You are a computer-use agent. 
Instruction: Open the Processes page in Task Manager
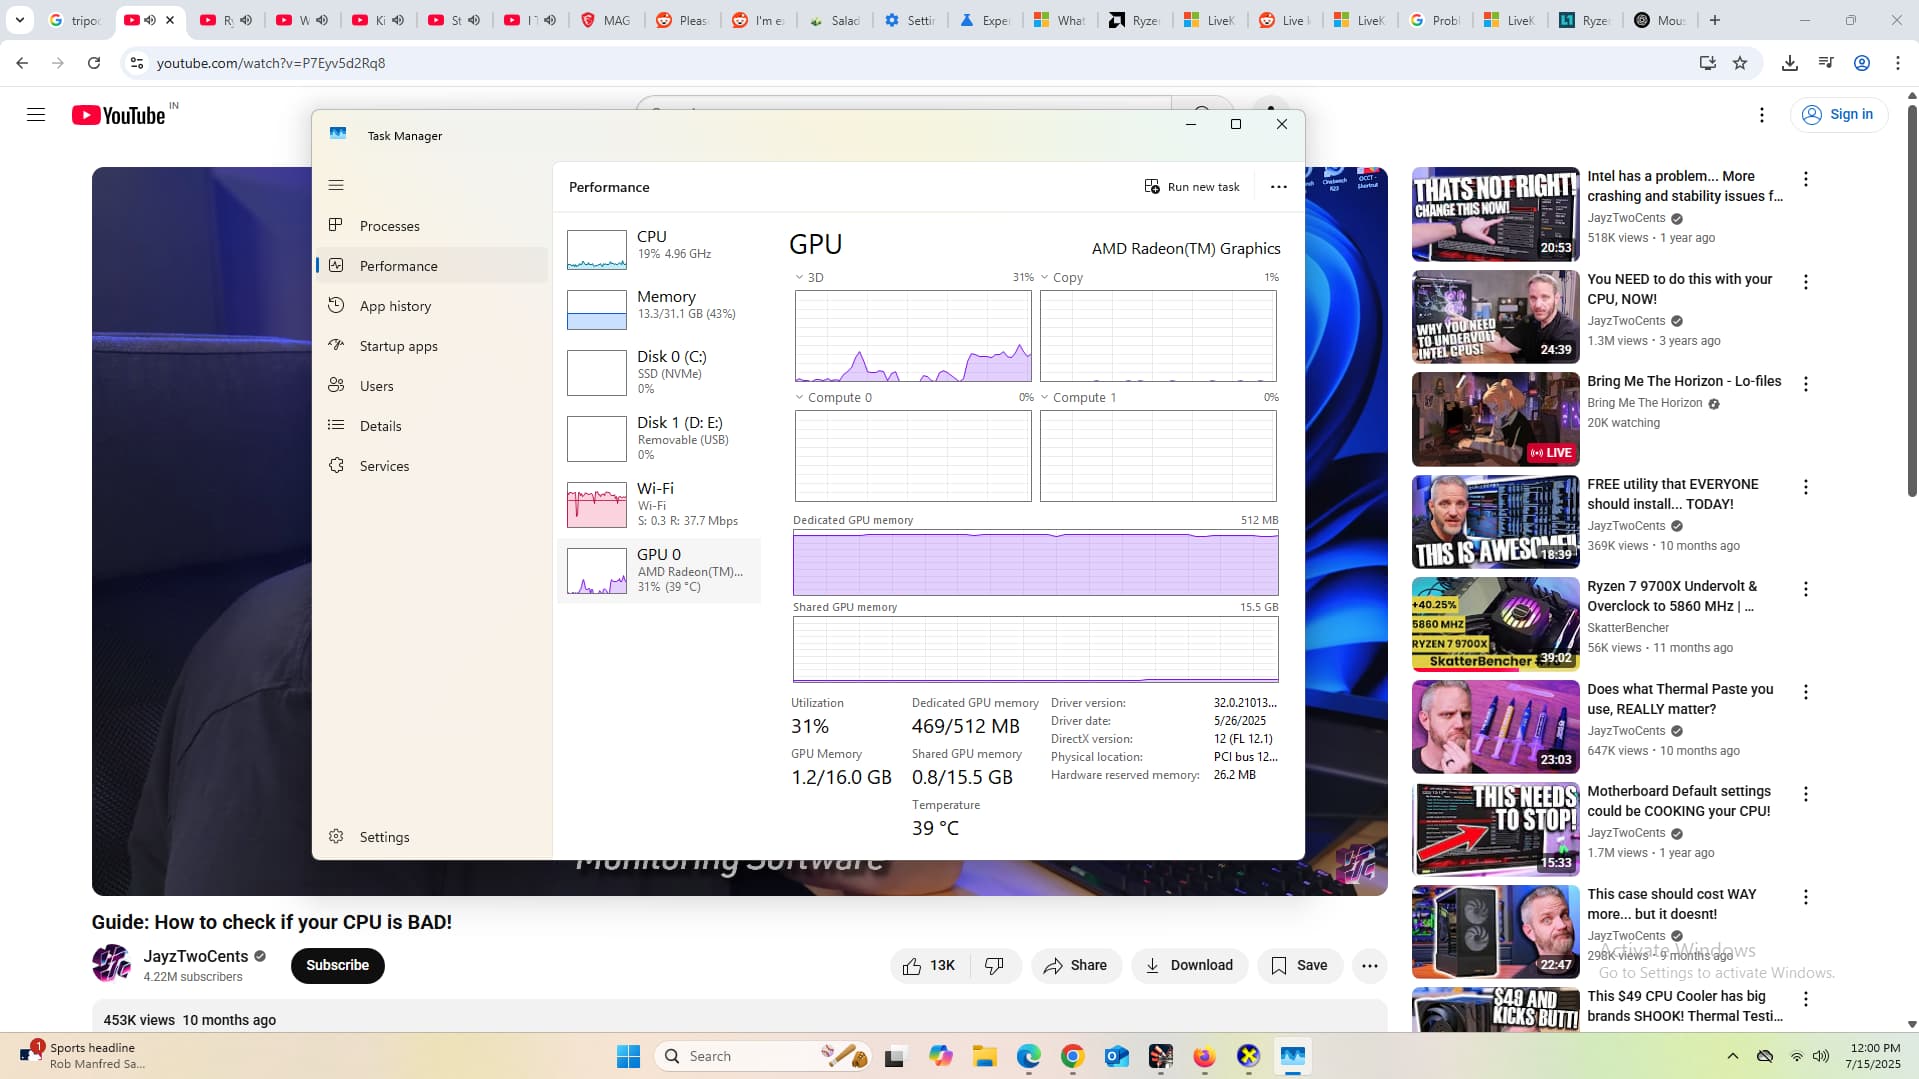[389, 226]
